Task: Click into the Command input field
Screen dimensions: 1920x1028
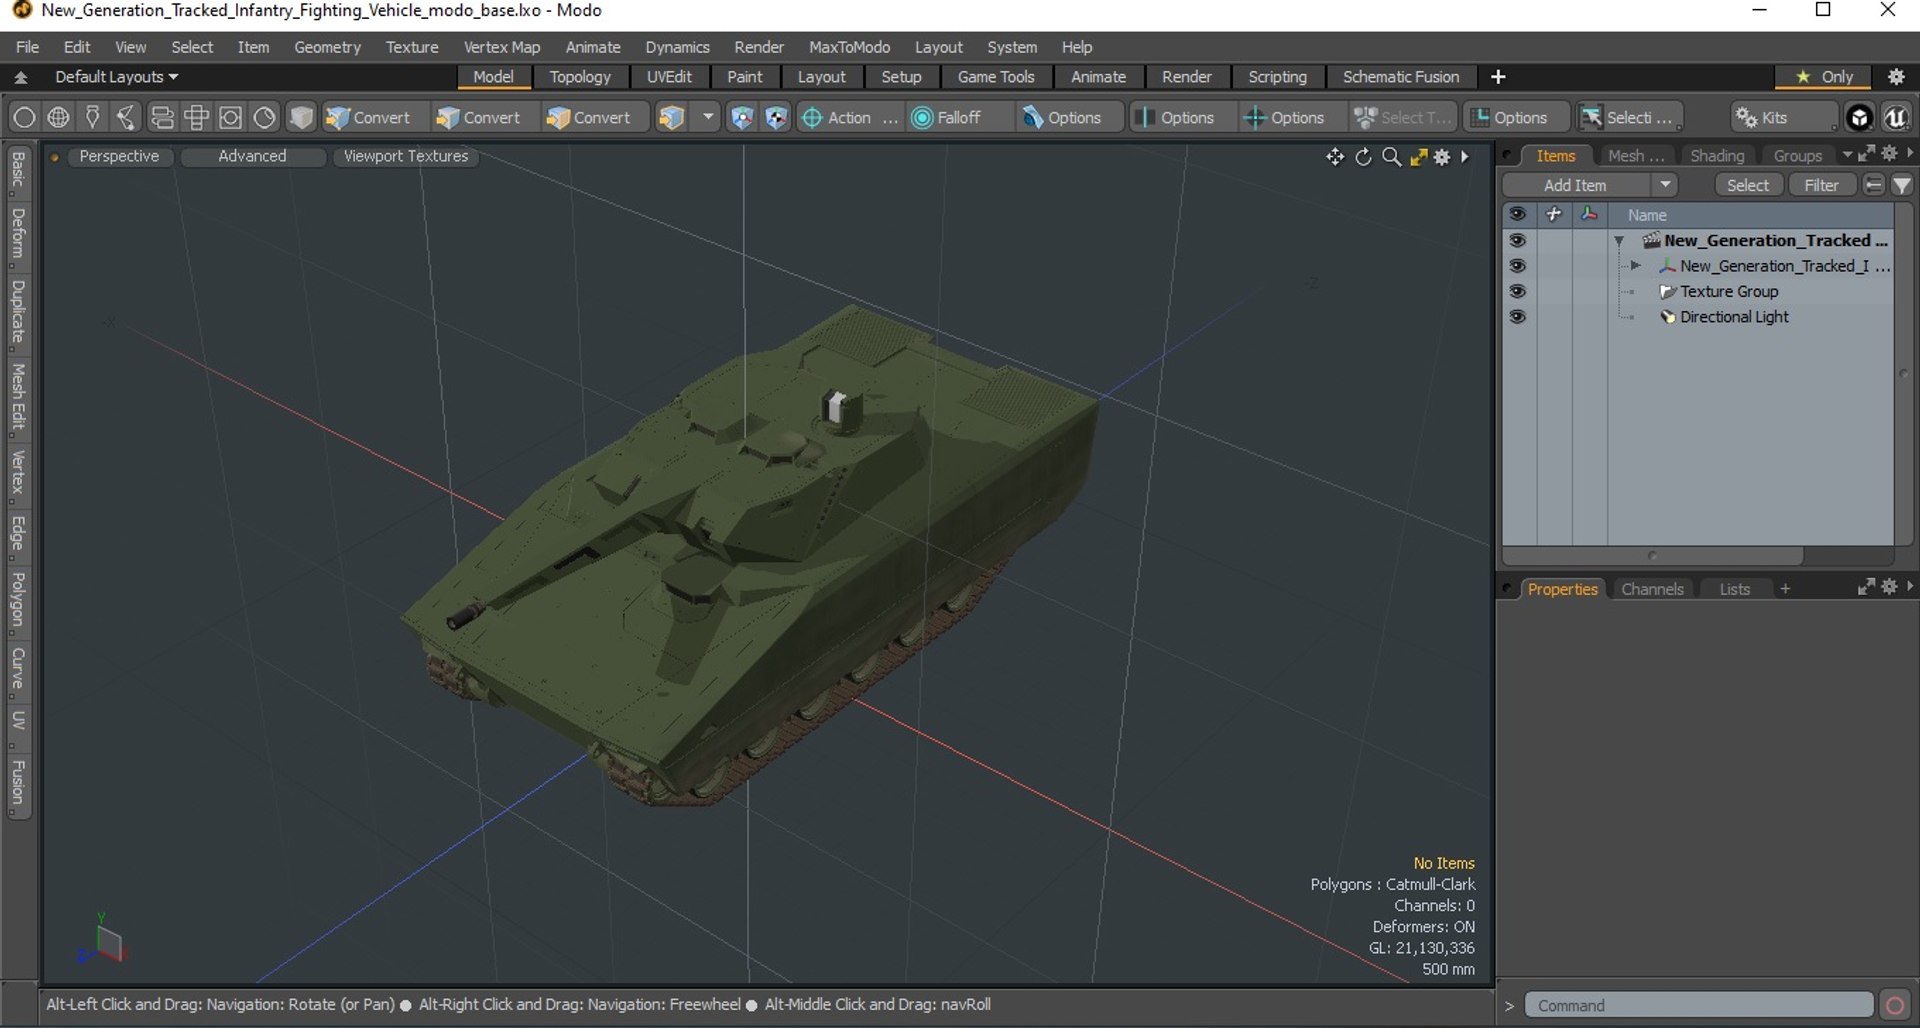Action: coord(1698,1005)
